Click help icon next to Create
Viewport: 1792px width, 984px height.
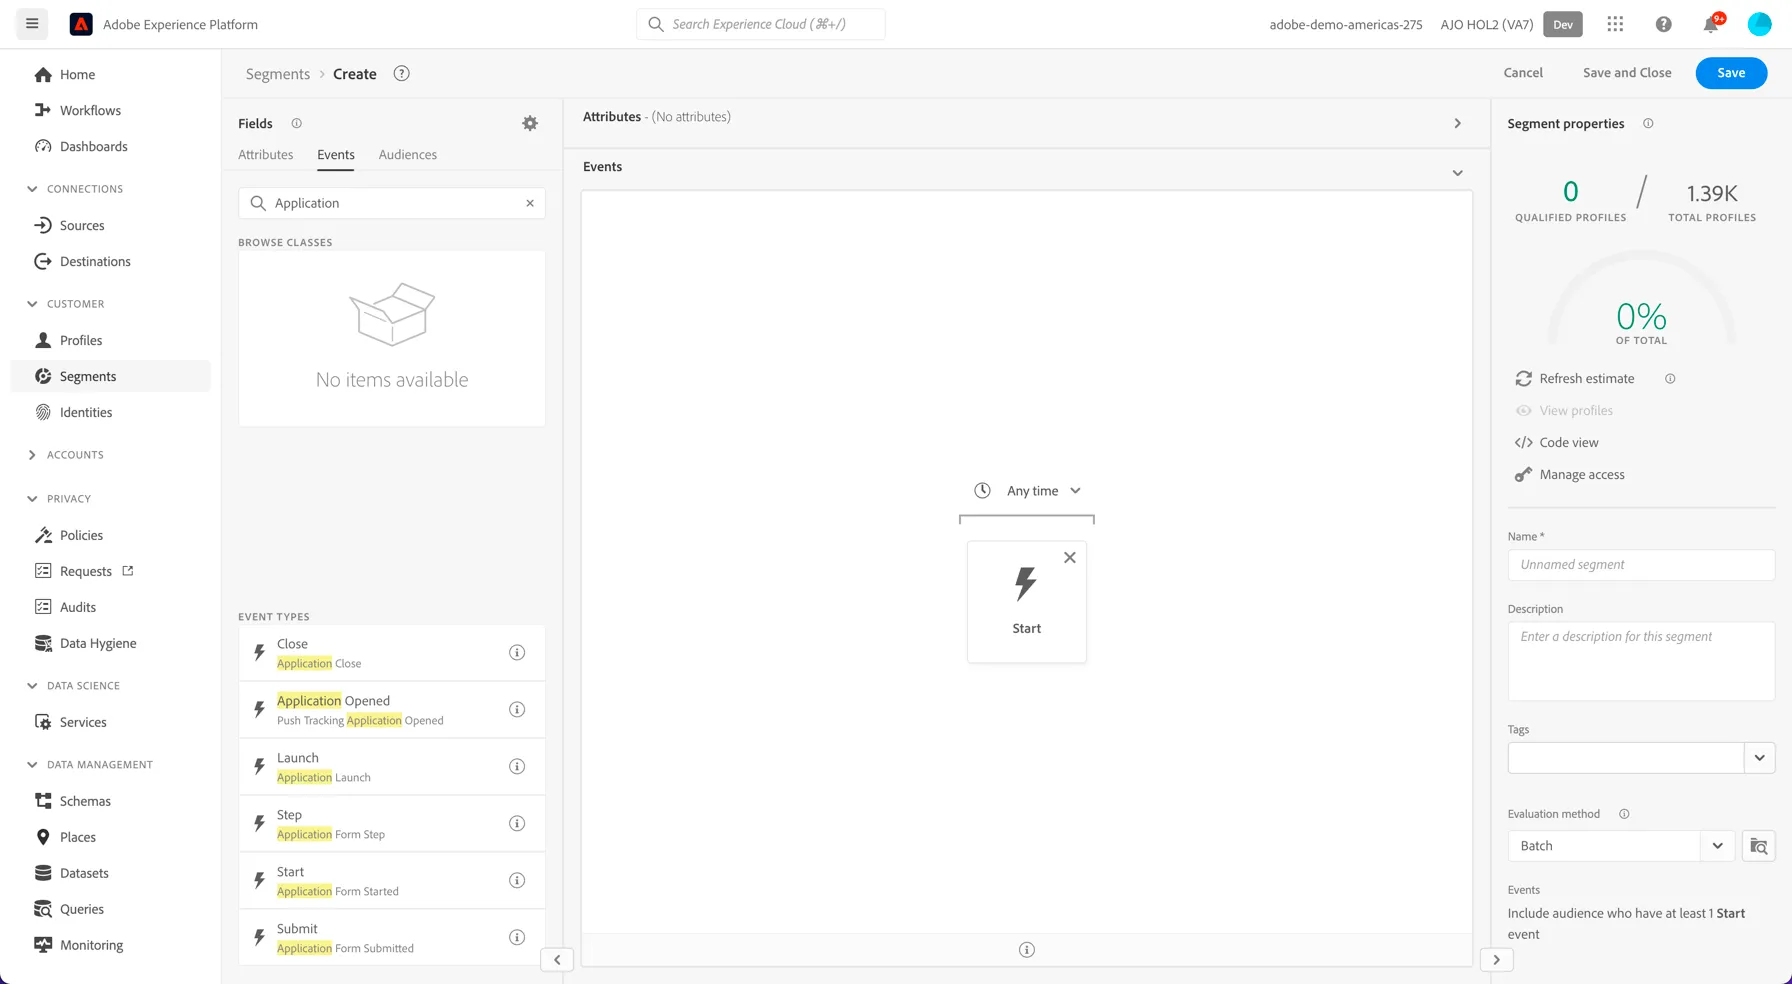click(x=401, y=74)
